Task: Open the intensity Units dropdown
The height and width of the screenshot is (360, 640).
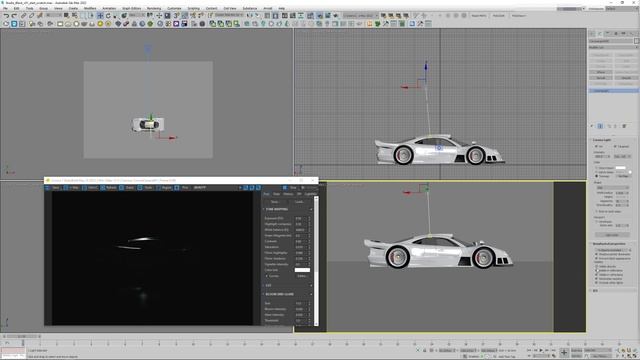Action: point(622,156)
